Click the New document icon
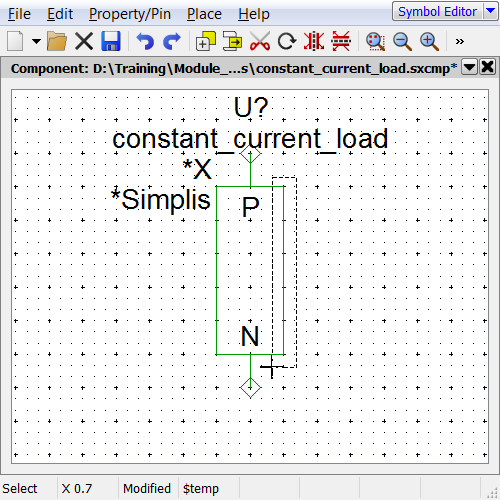Screen dimensions: 500x500 [x=15, y=41]
